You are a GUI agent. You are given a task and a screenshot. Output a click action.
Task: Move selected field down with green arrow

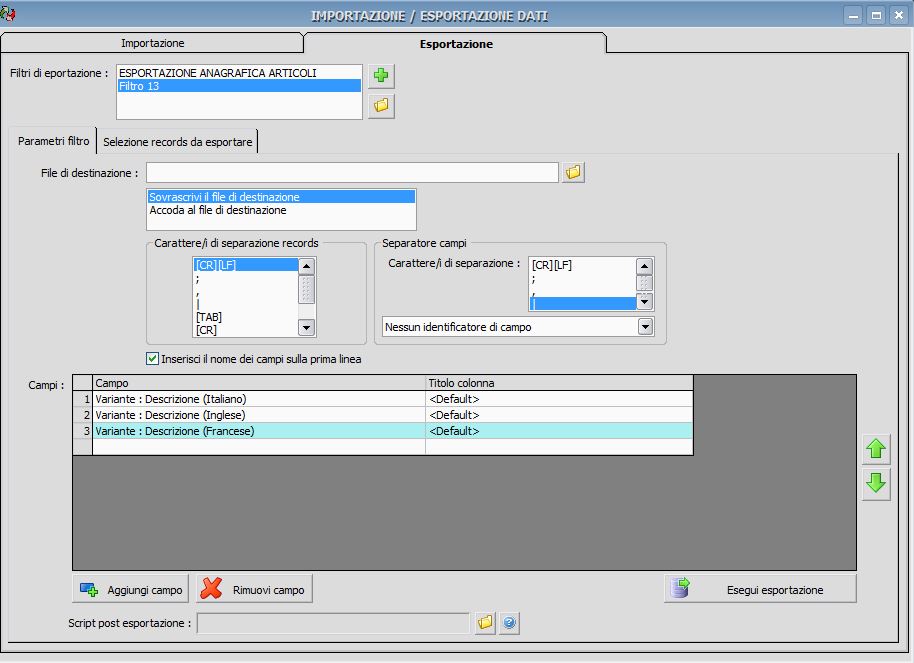[876, 483]
